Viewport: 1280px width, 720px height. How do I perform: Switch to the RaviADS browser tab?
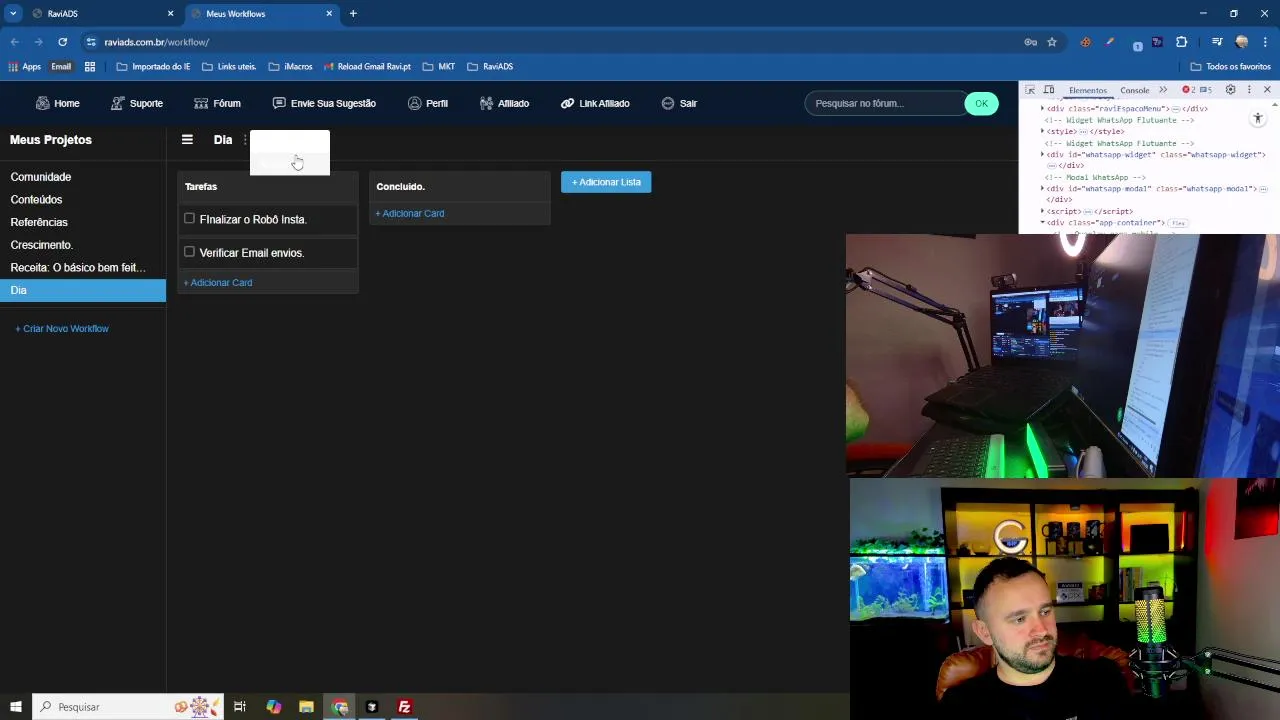102,14
